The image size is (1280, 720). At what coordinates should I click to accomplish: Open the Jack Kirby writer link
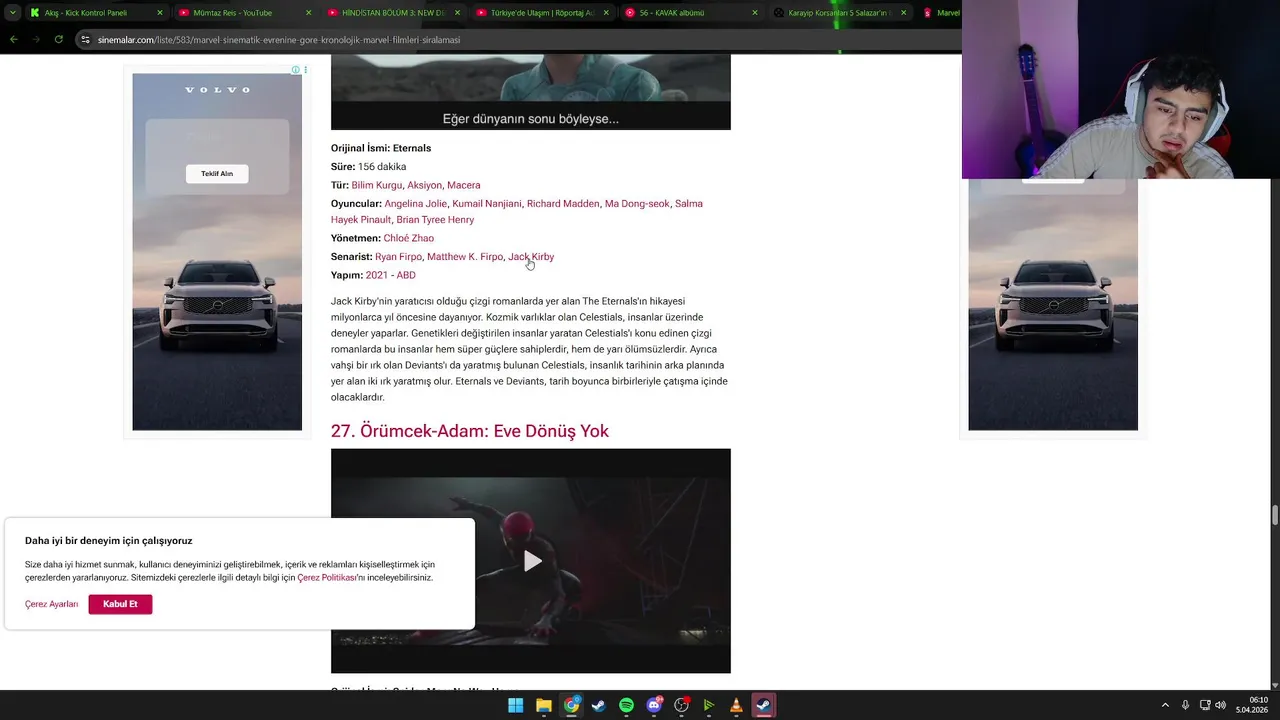(531, 257)
